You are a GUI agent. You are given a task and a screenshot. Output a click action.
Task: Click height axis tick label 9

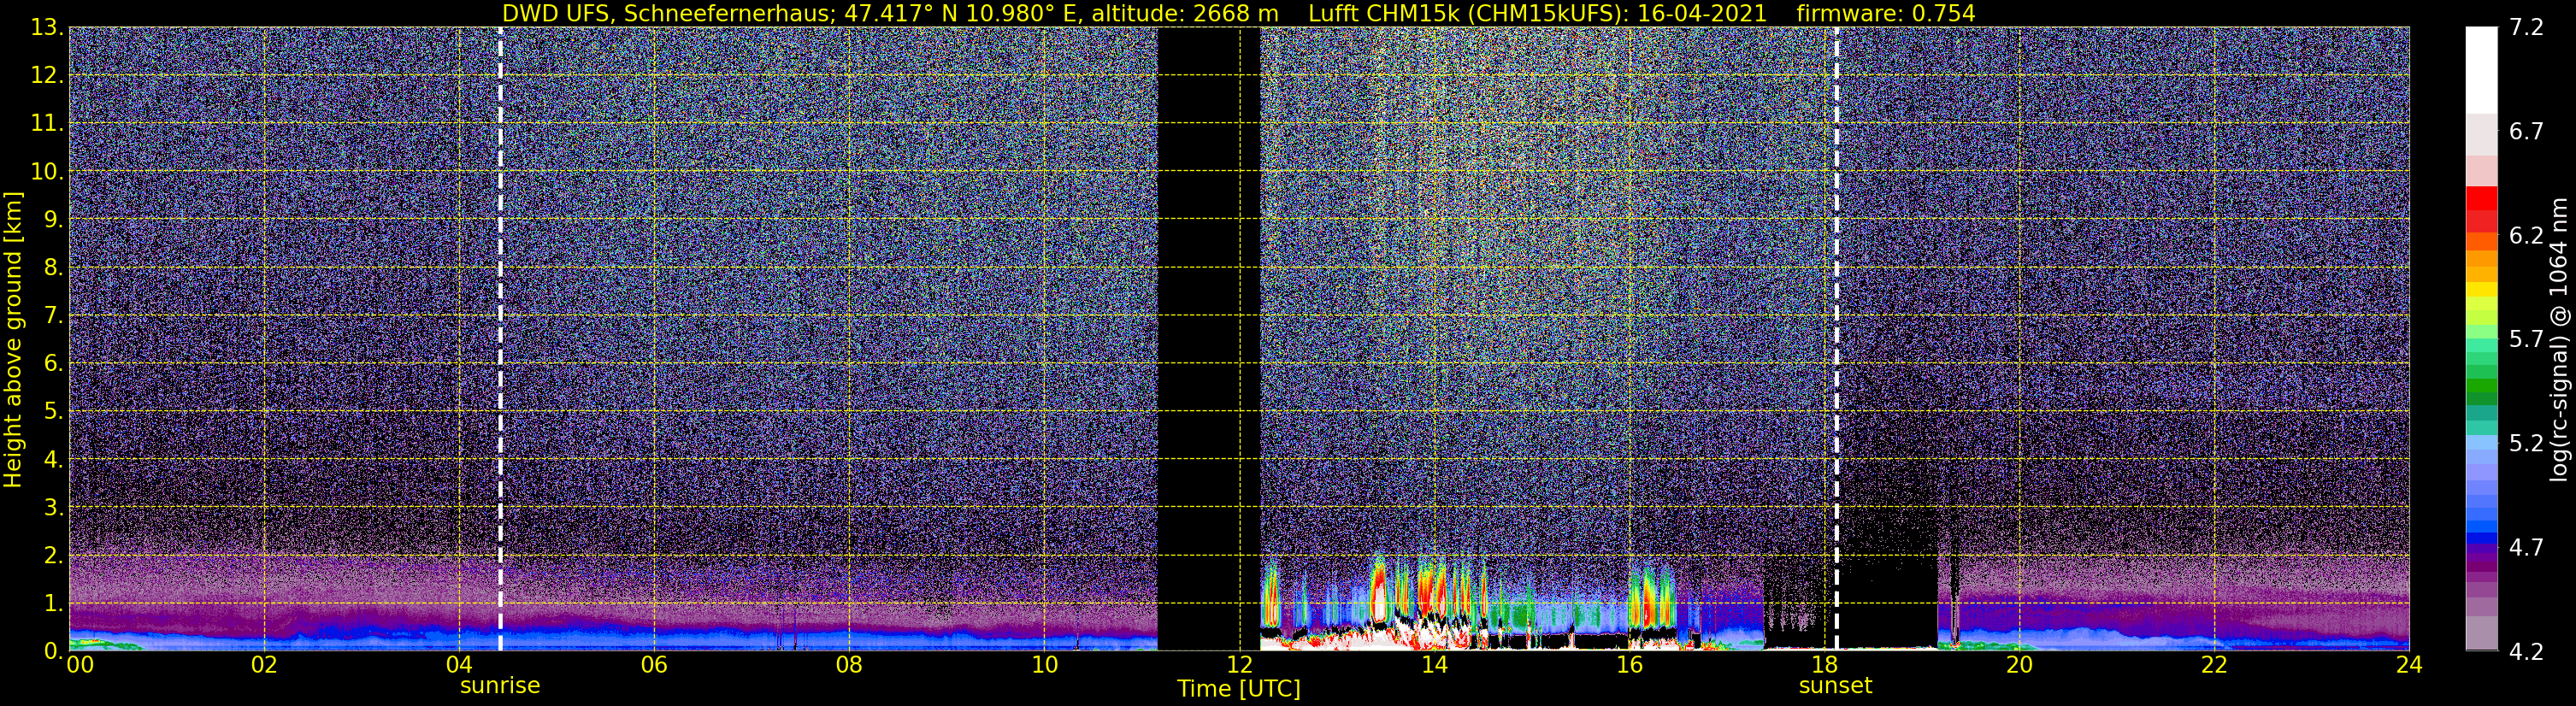[54, 219]
